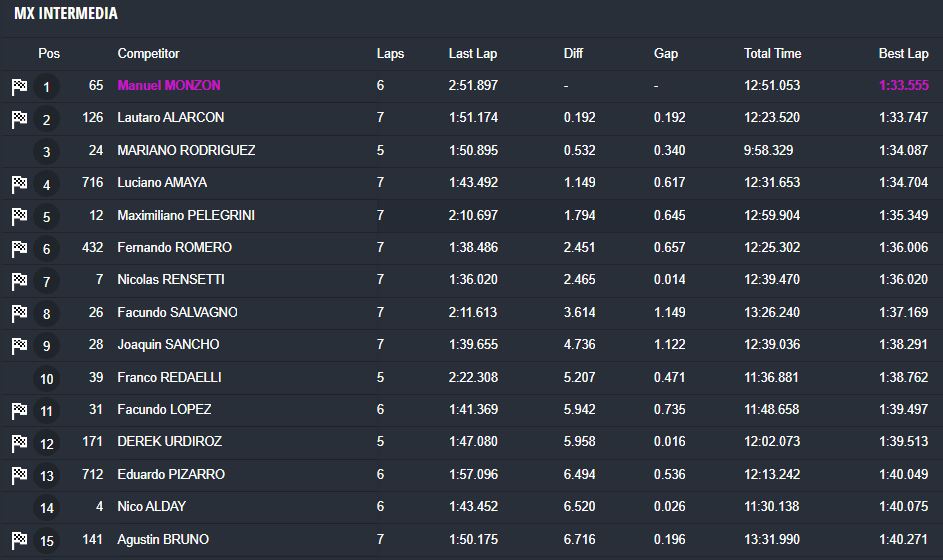Viewport: 943px width, 560px height.
Task: Sort by the Pos column header
Action: tap(49, 54)
